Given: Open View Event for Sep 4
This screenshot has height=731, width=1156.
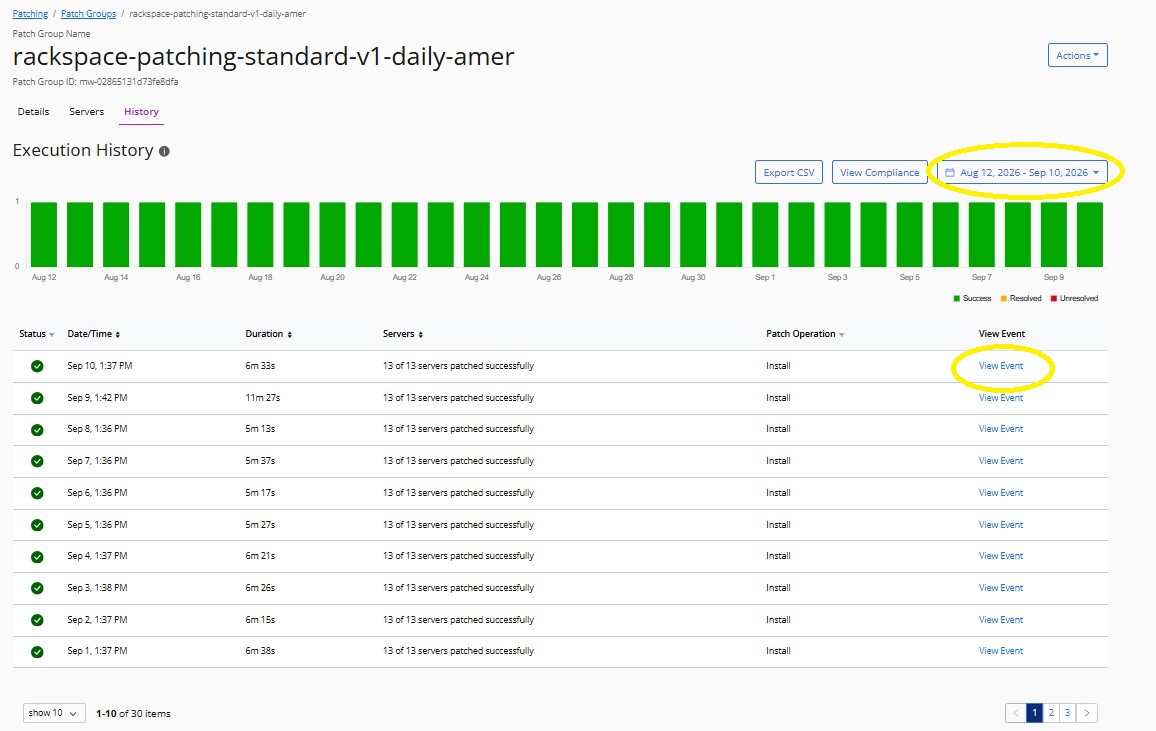Looking at the screenshot, I should tap(1000, 556).
